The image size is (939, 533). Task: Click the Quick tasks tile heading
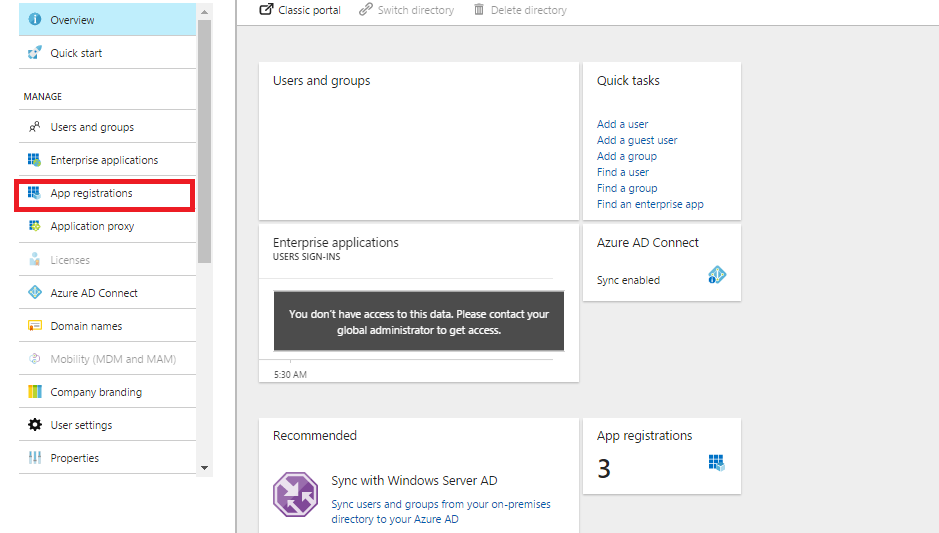(x=628, y=81)
